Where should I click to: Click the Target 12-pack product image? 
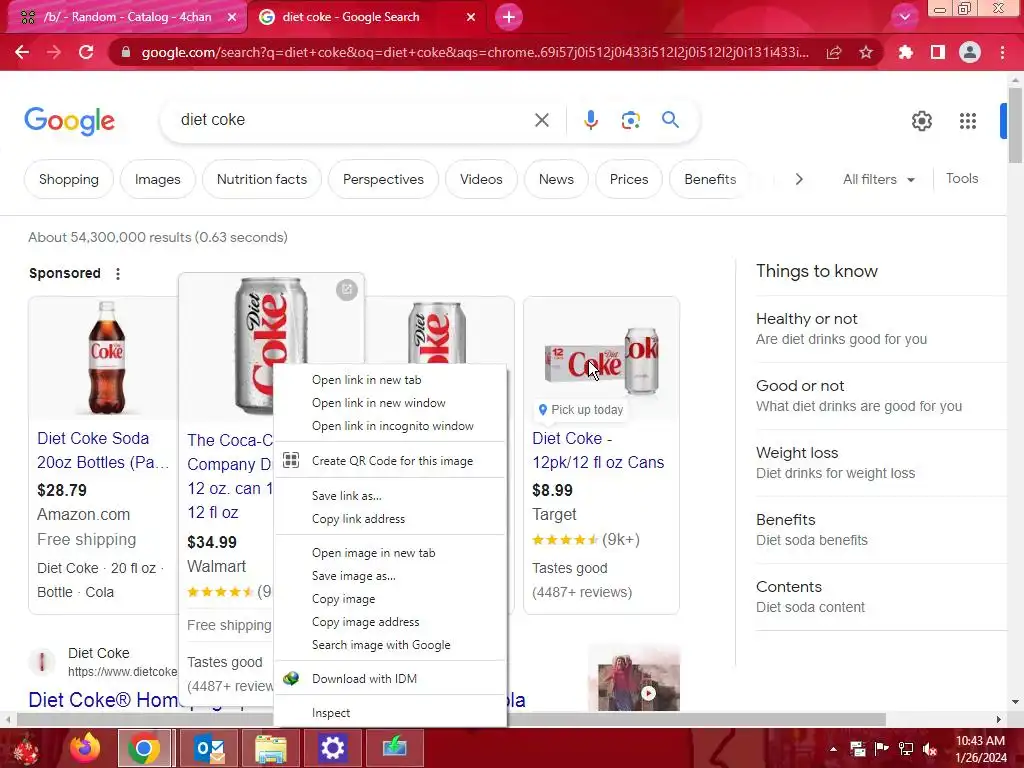tap(601, 360)
